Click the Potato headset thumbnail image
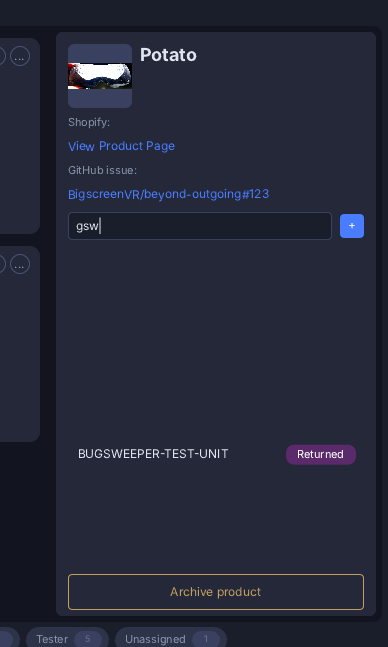 click(x=100, y=76)
